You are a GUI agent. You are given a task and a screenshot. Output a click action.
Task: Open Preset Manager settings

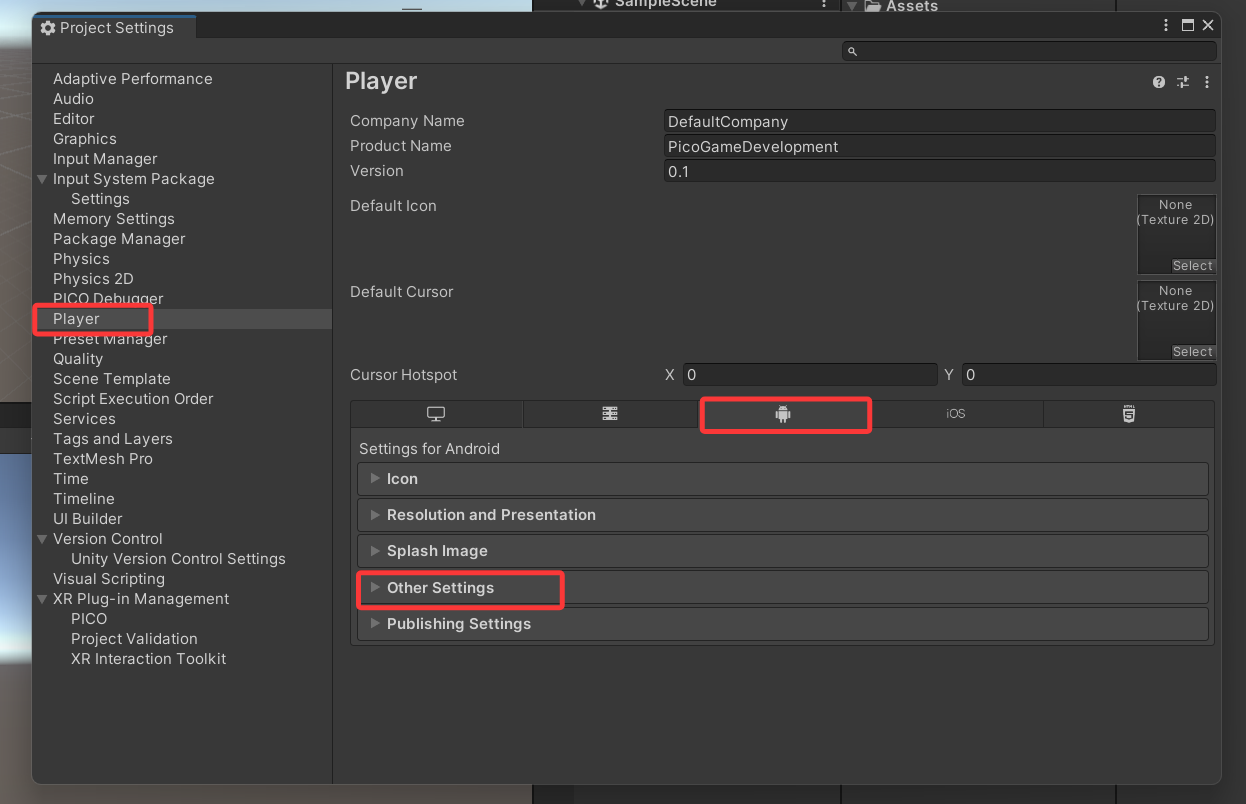[110, 339]
